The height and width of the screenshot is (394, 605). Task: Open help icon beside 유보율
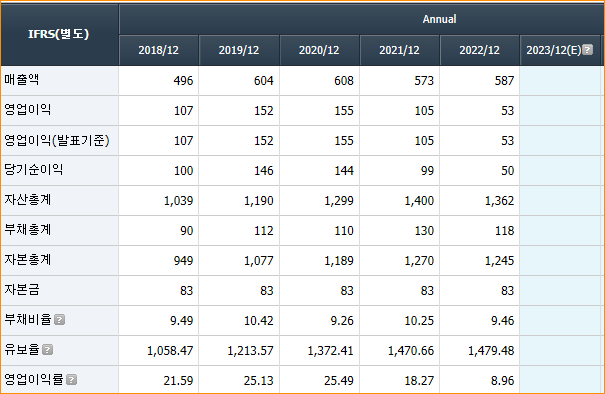tap(47, 350)
